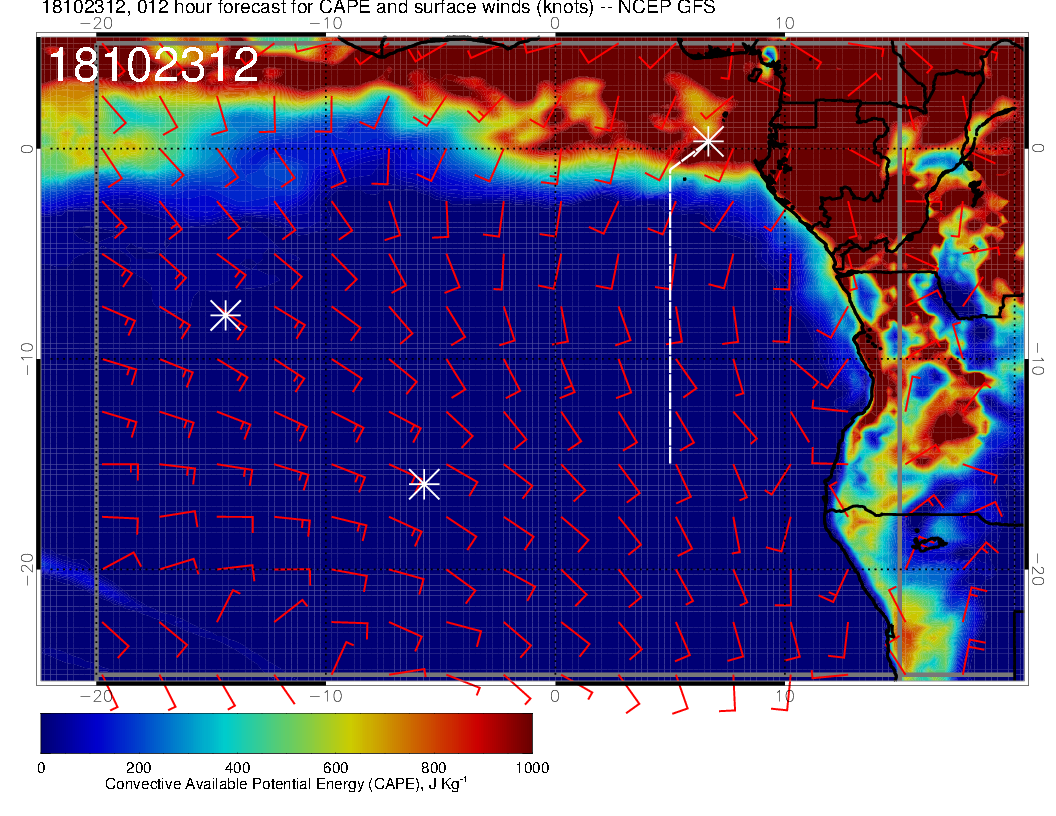Click the -20 longitude label on top axis
1056x816 pixels.
96,22
